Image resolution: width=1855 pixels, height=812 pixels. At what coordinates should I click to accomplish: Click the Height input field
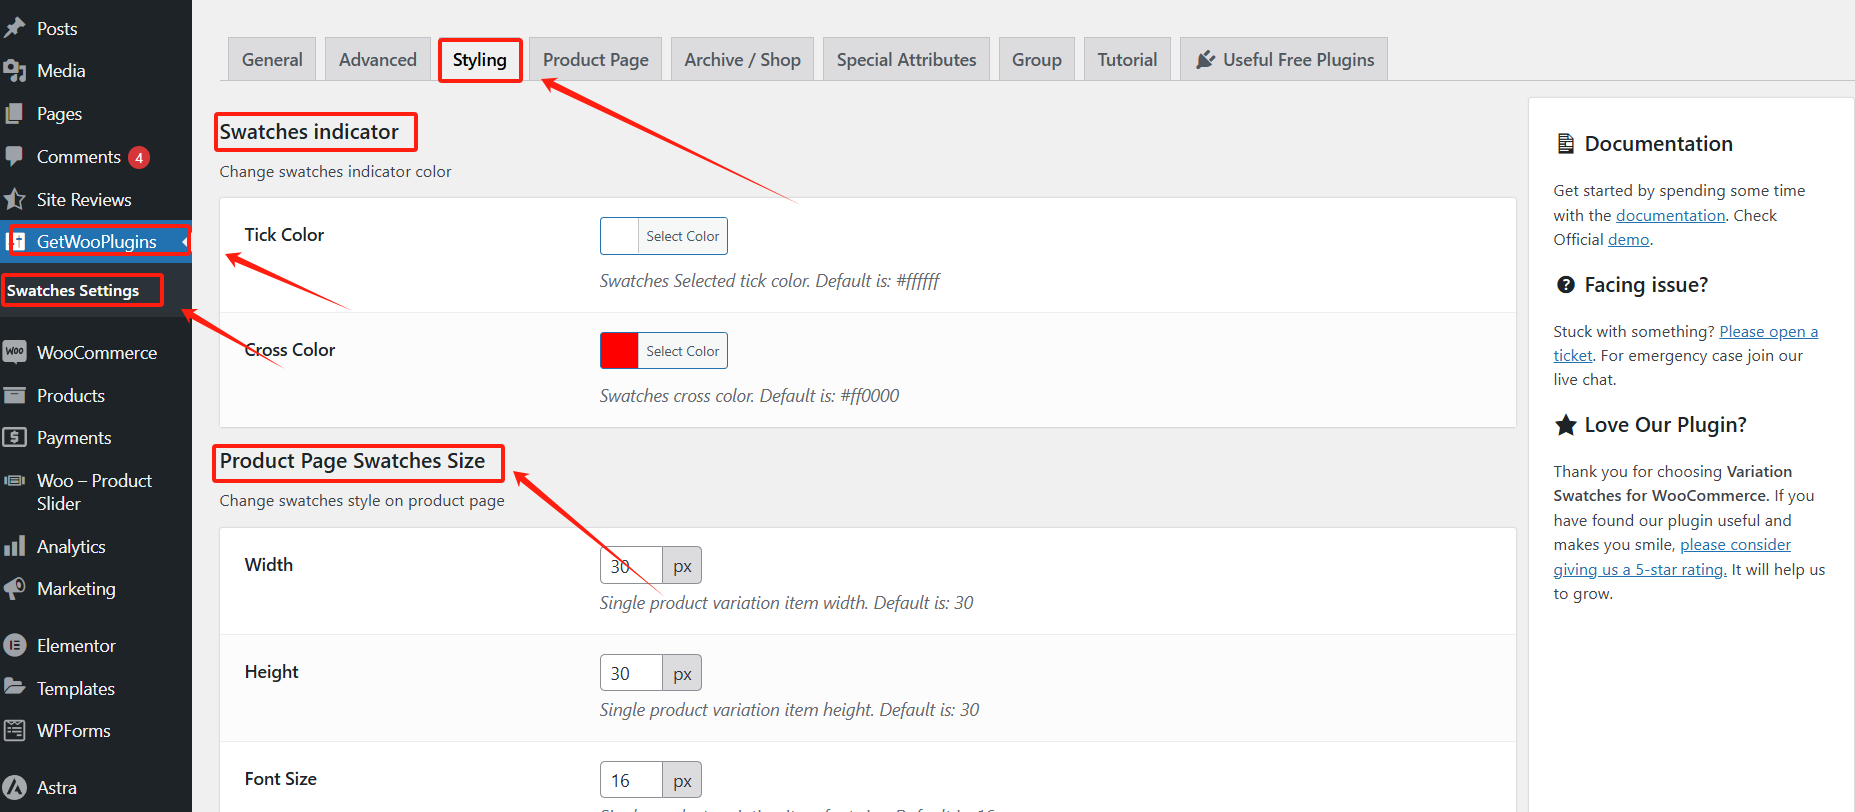(631, 673)
